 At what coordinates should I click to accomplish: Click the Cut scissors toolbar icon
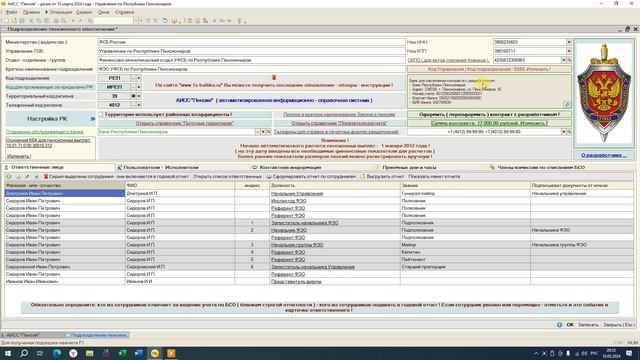click(31, 20)
